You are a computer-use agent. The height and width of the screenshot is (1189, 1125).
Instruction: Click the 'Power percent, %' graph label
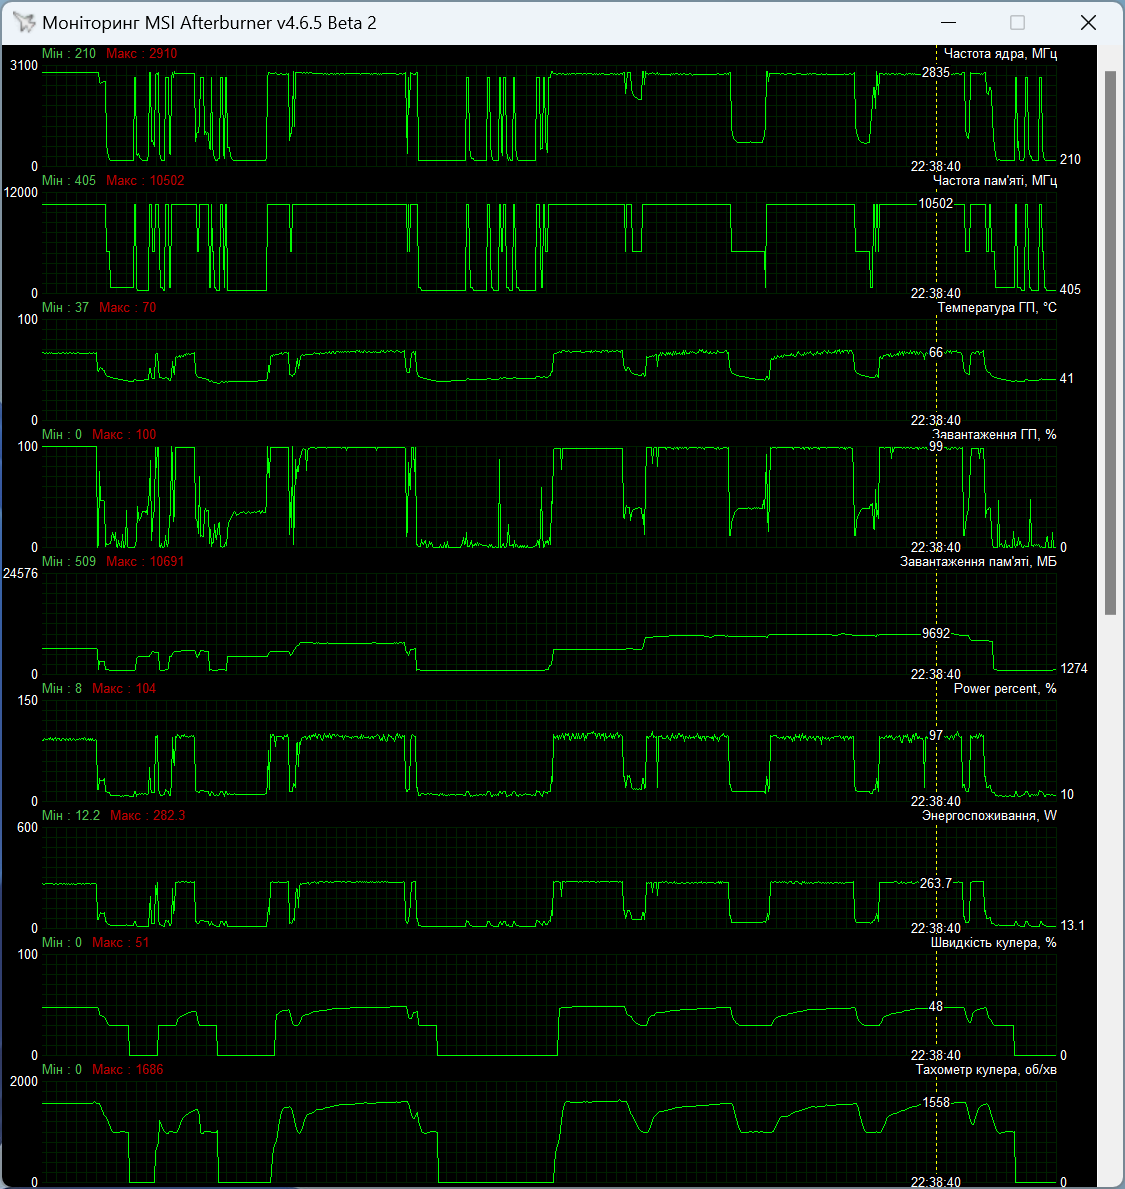(x=1004, y=689)
